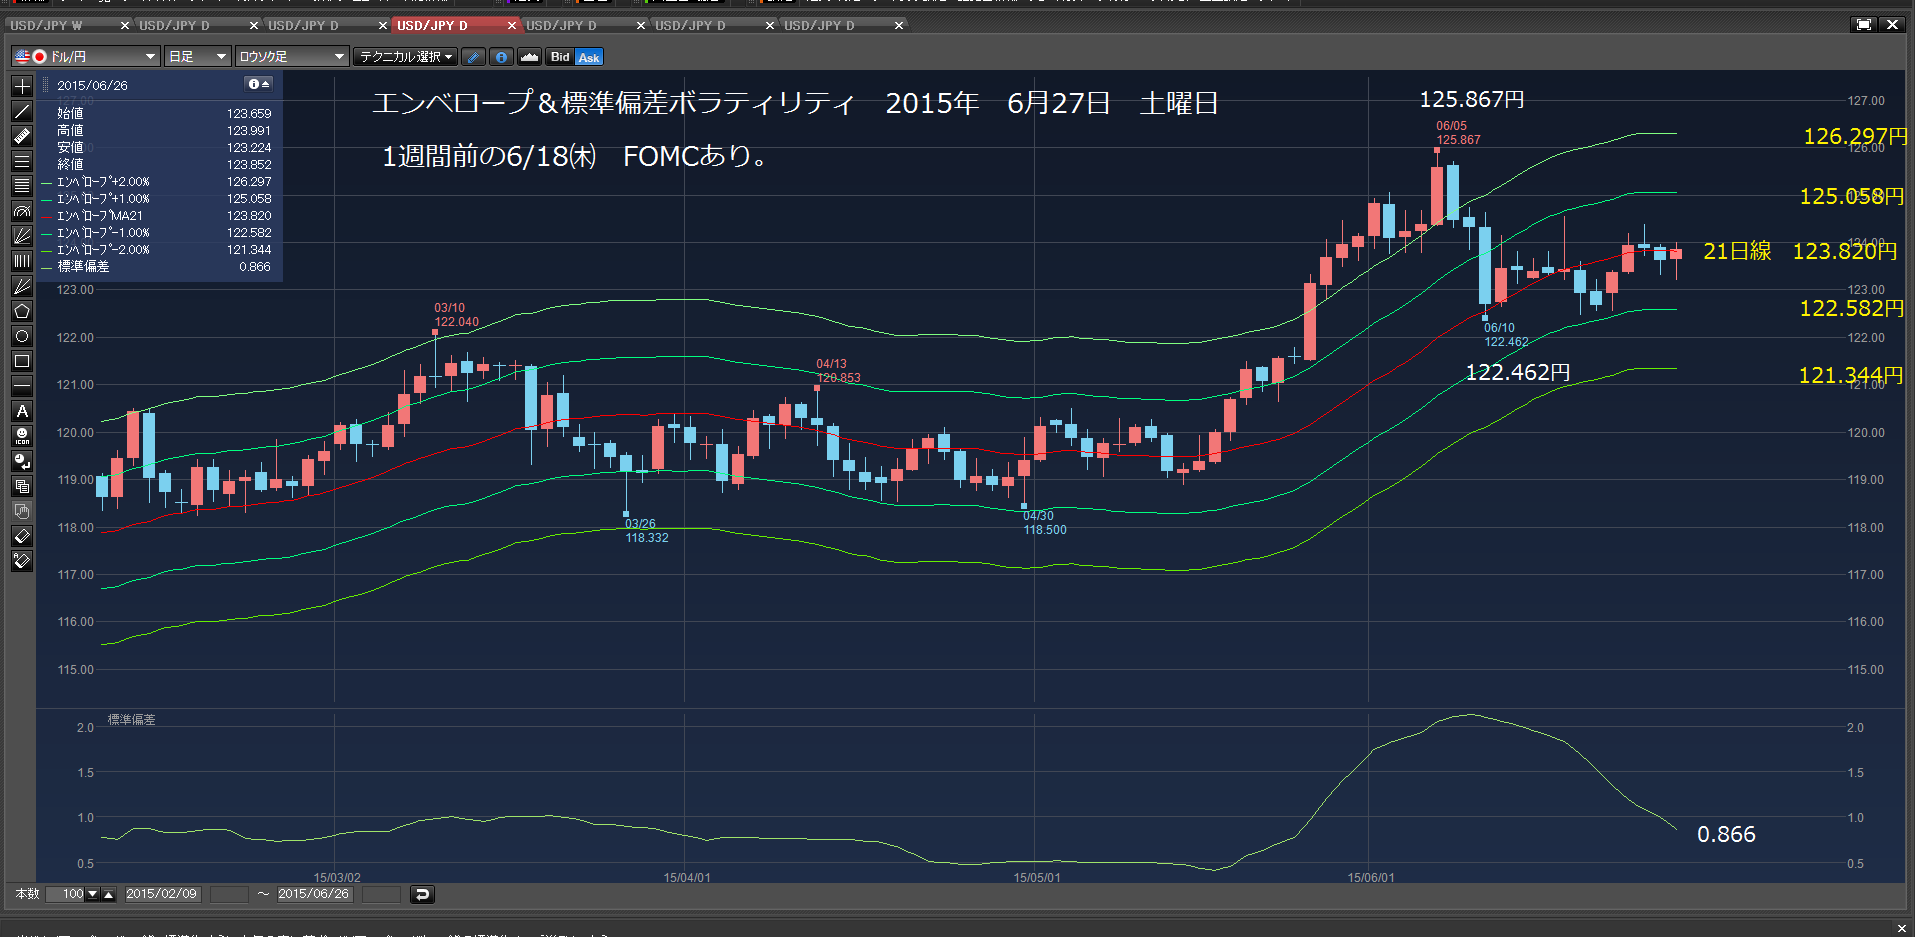Viewport: 1915px width, 937px height.
Task: Collapse the data panel with i-arrow button
Action: tap(258, 85)
